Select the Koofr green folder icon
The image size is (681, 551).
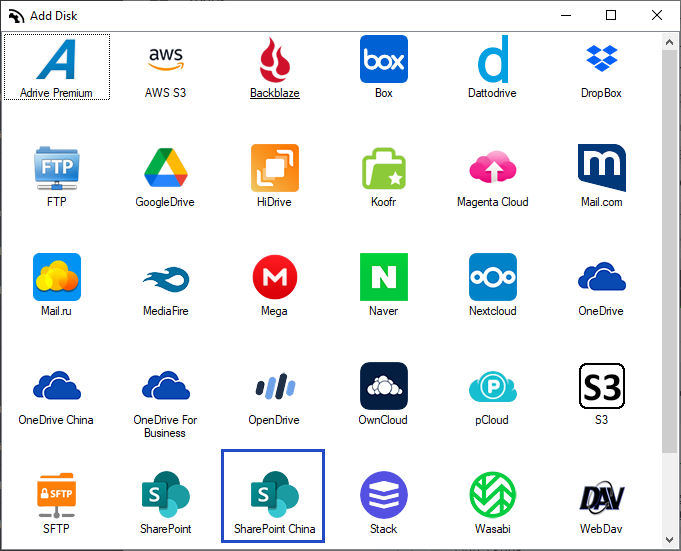click(384, 168)
